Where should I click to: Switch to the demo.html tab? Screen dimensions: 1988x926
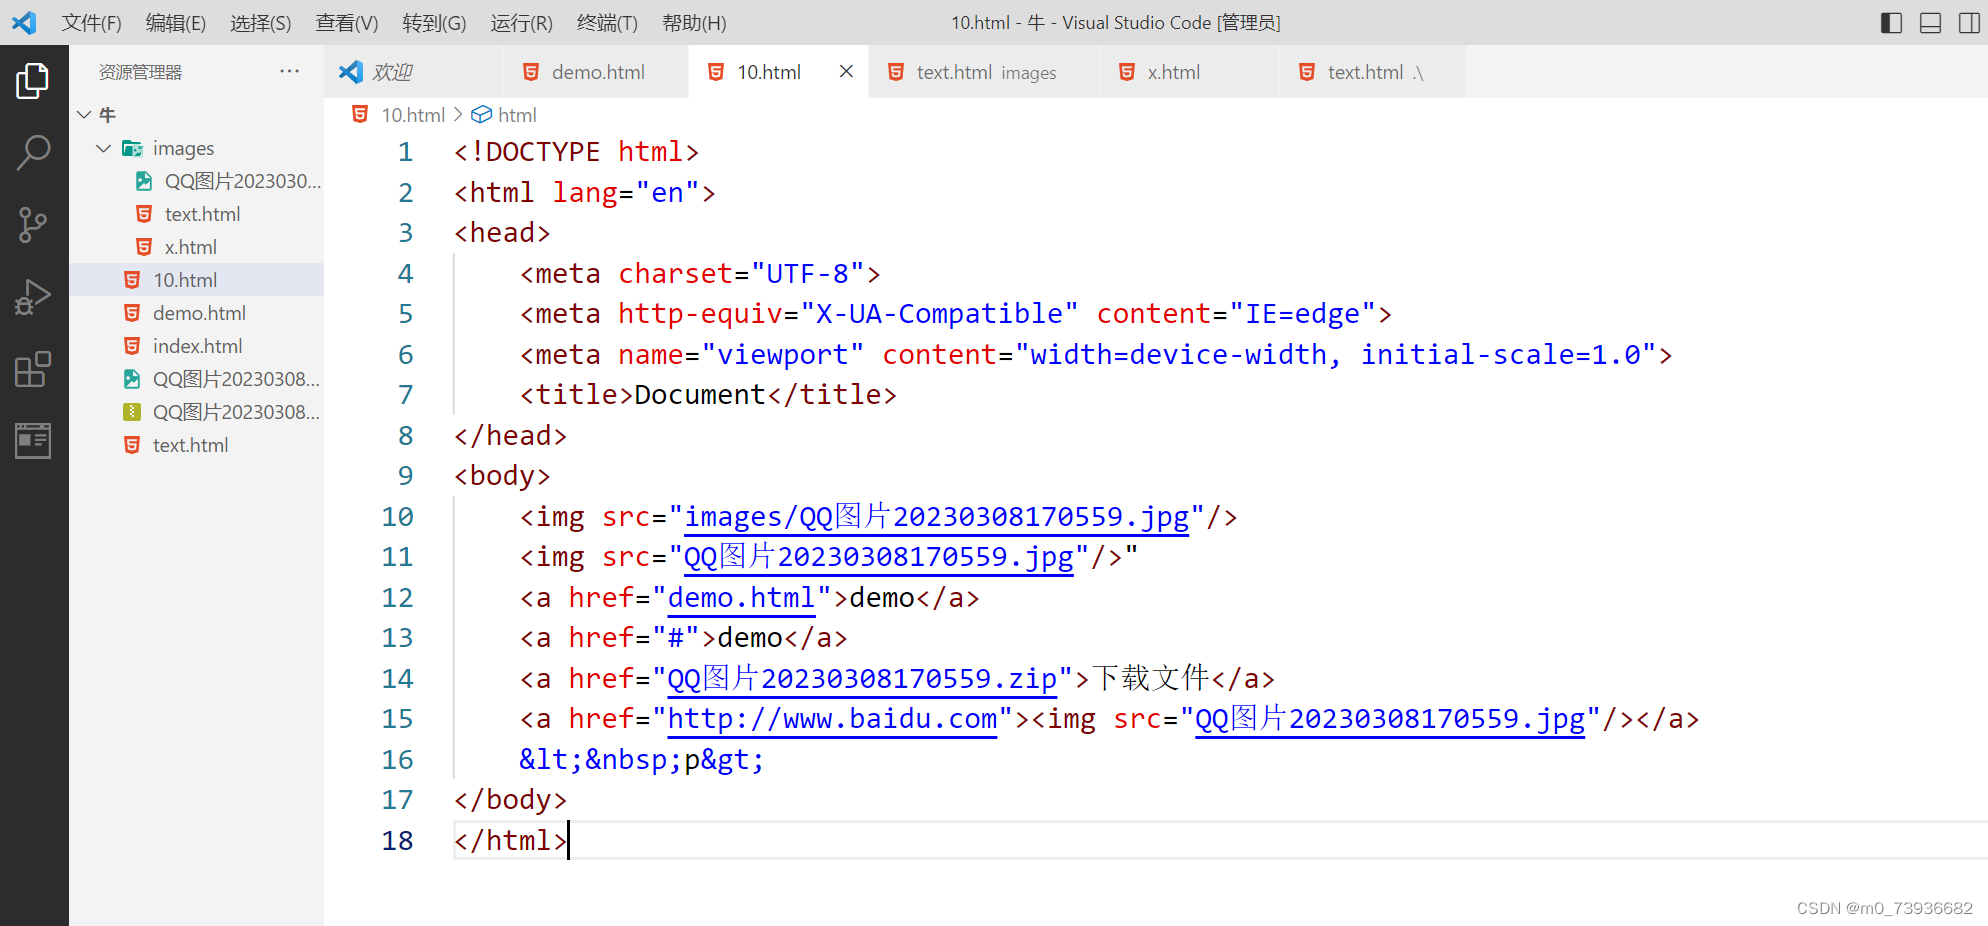[x=597, y=72]
